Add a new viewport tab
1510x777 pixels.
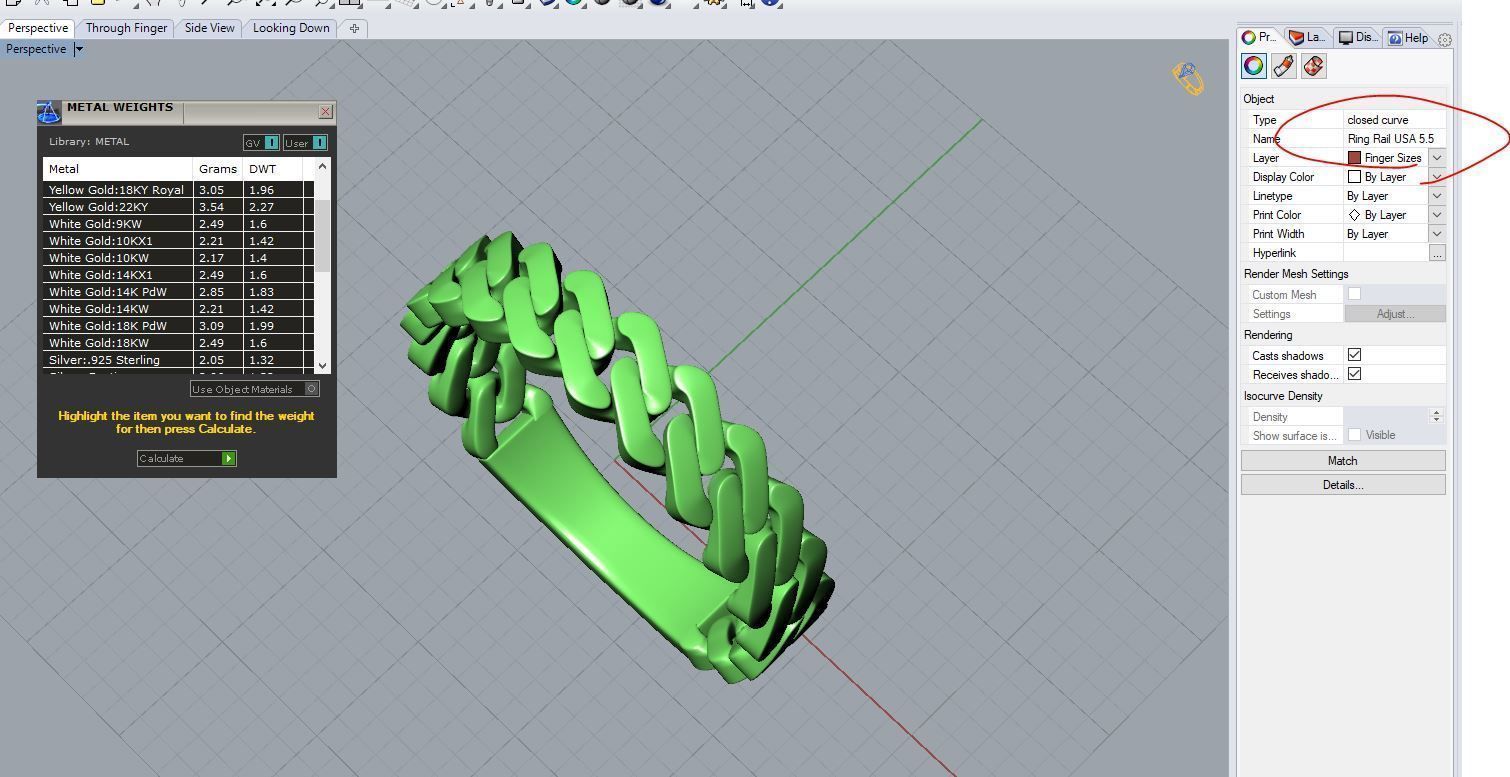click(354, 28)
